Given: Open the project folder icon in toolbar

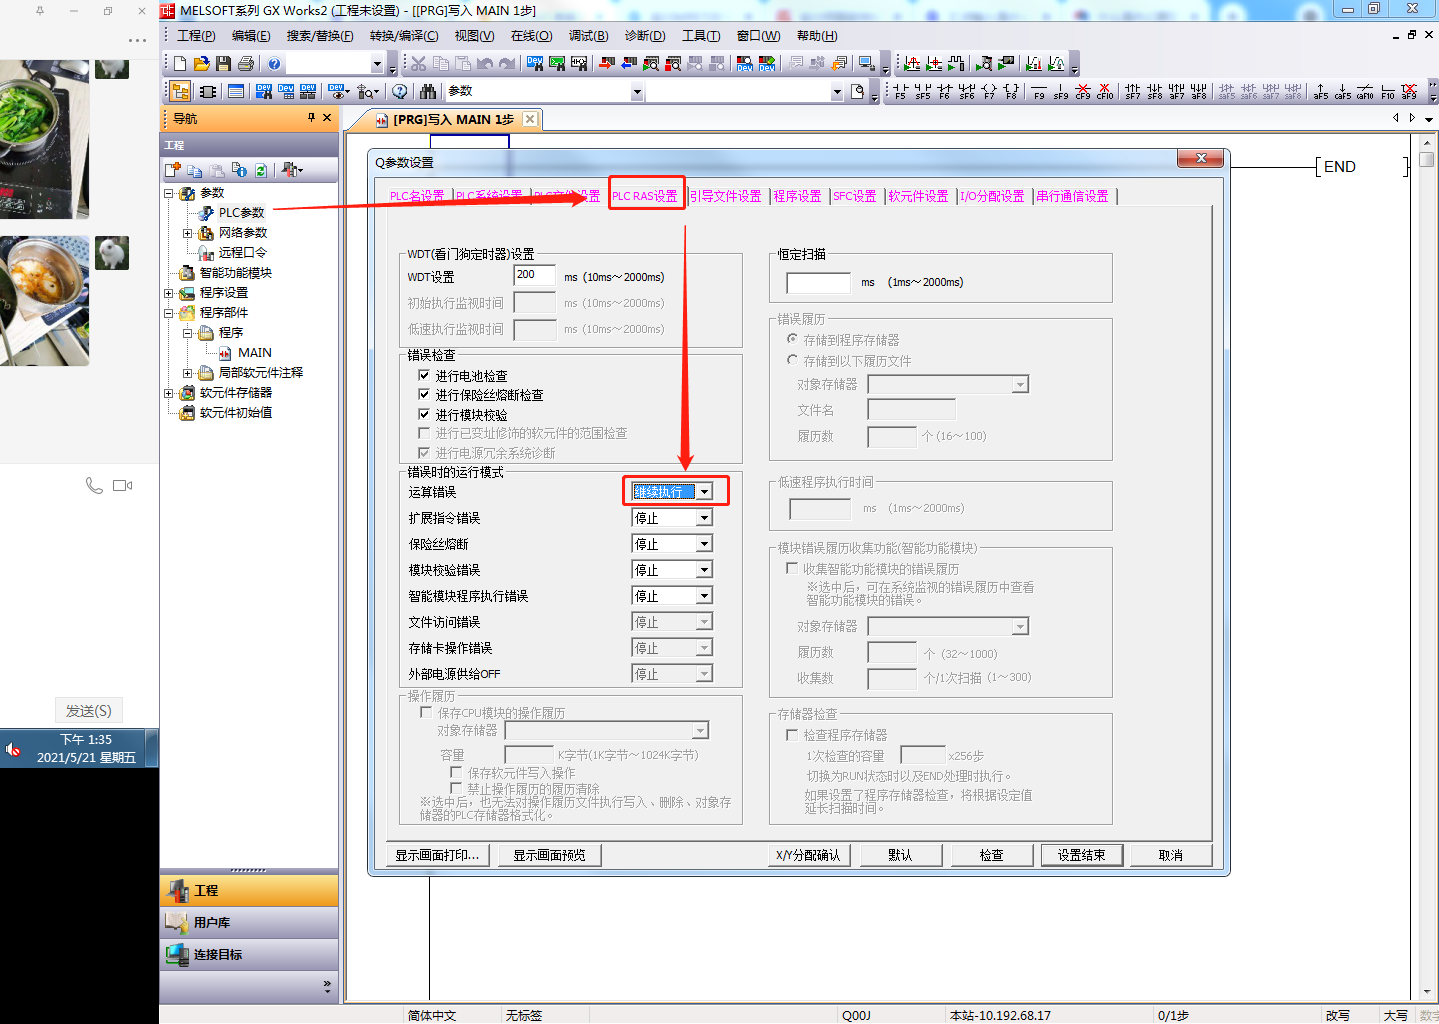Looking at the screenshot, I should coord(201,64).
